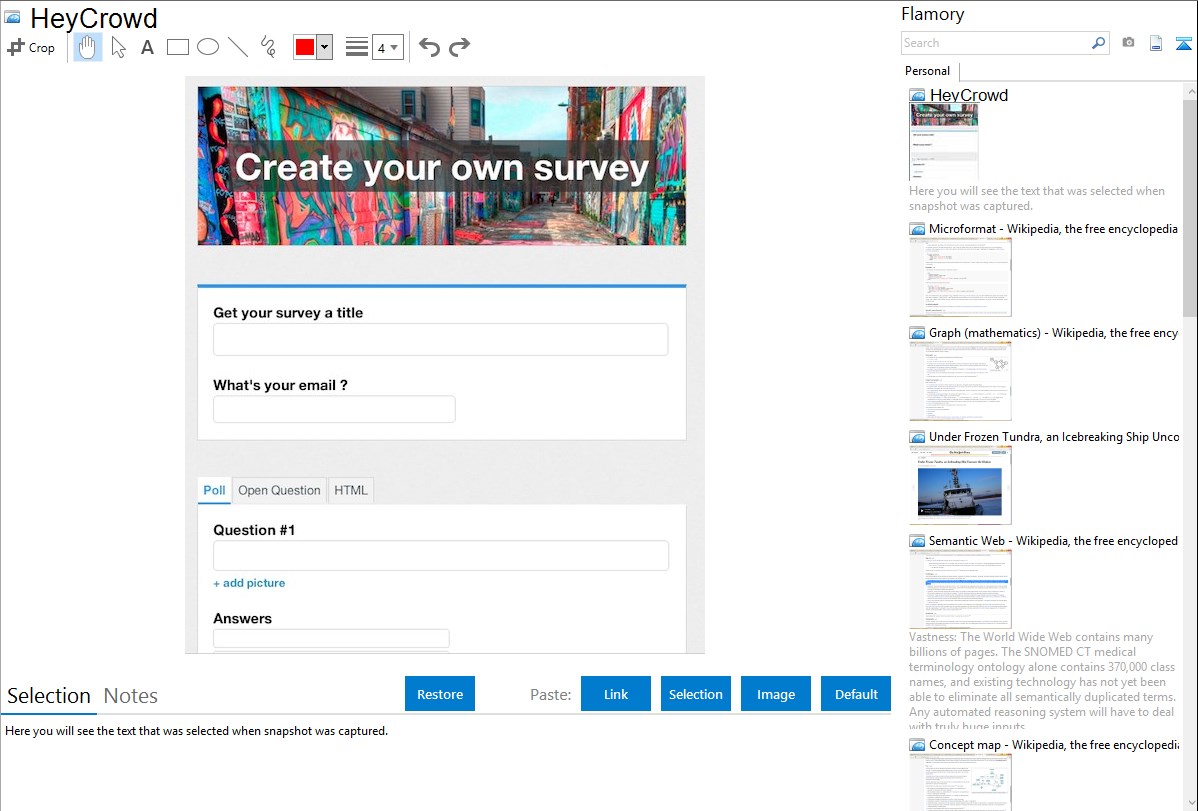
Task: Select the text annotation tool
Action: click(x=147, y=47)
